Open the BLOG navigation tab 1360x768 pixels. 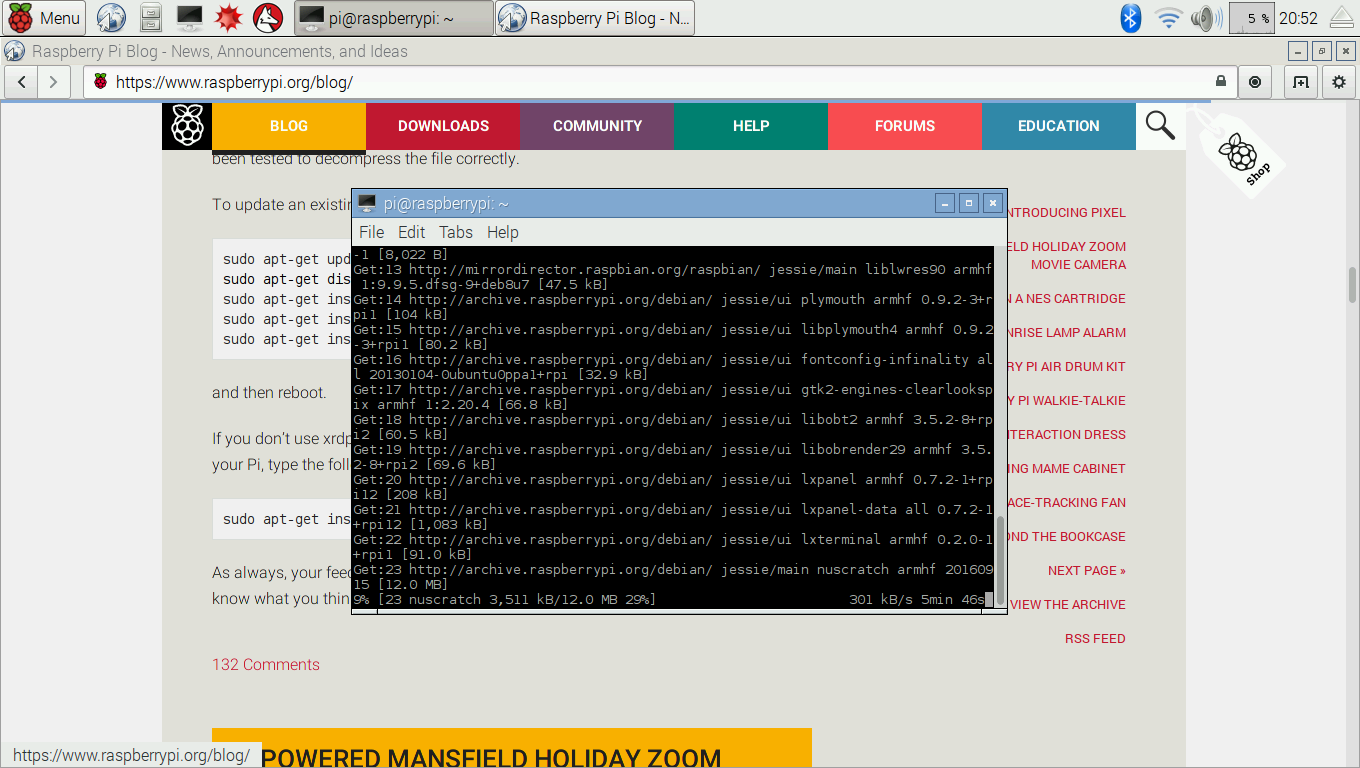[289, 126]
